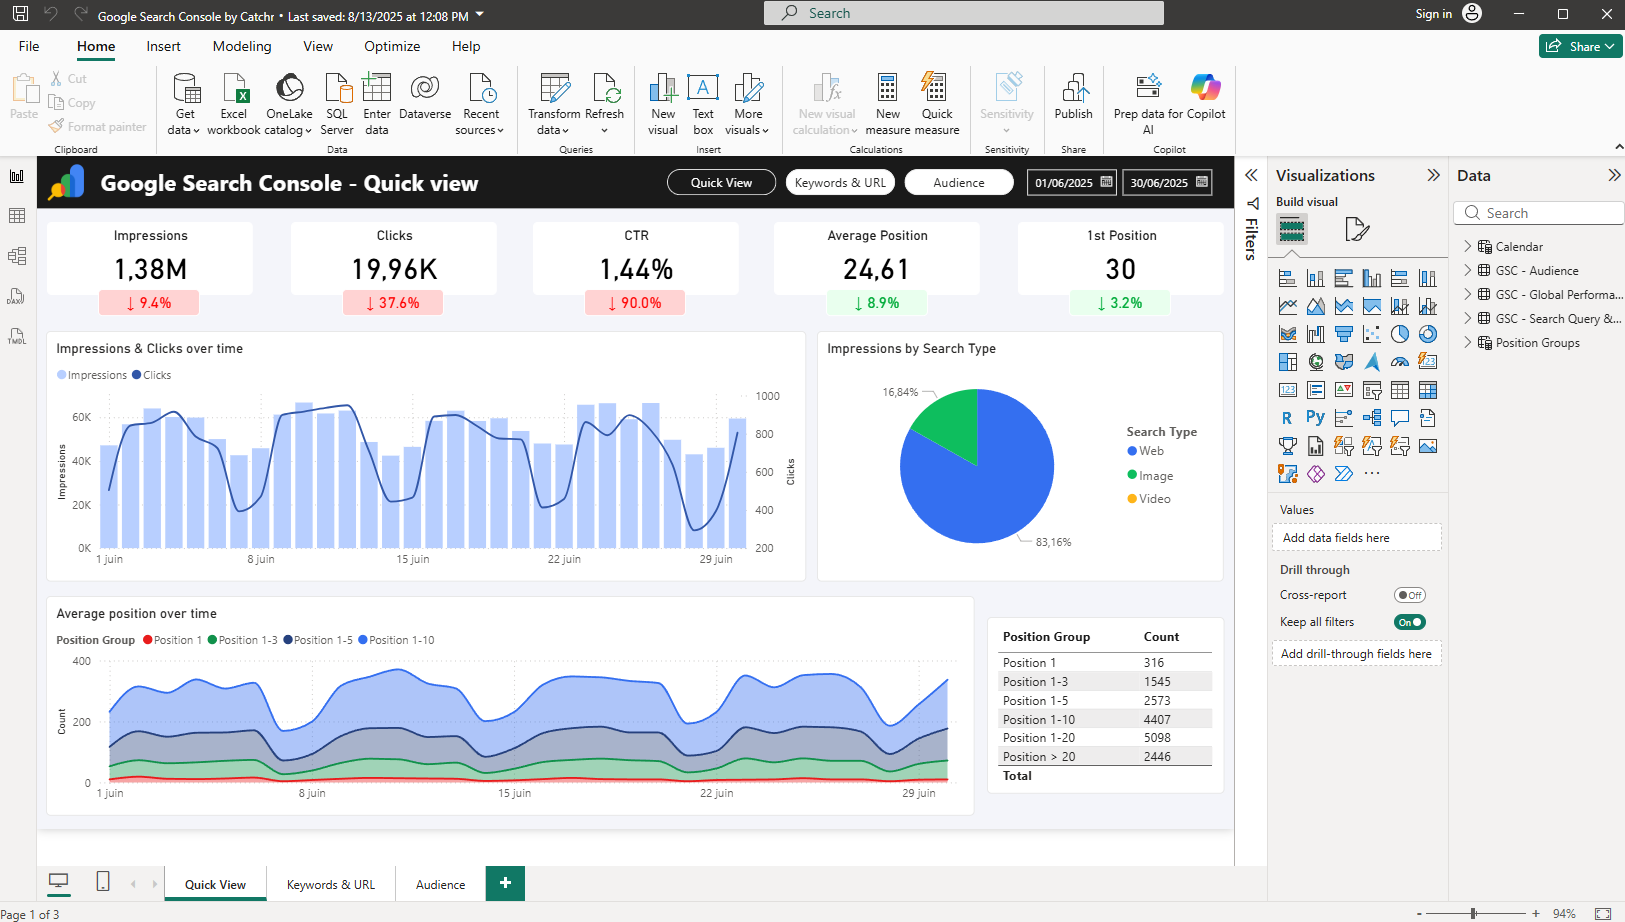This screenshot has height=922, width=1625.
Task: Open Prep data for Copilot AI
Action: click(x=1146, y=100)
